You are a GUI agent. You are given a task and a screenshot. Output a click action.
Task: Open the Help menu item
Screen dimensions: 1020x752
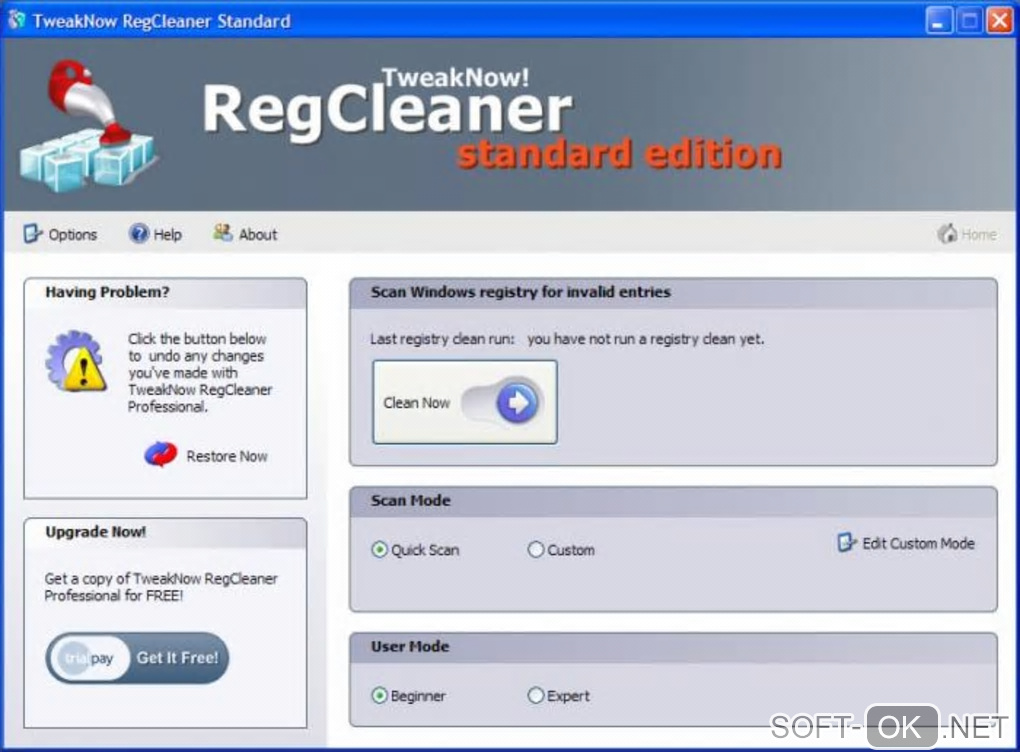coord(155,234)
